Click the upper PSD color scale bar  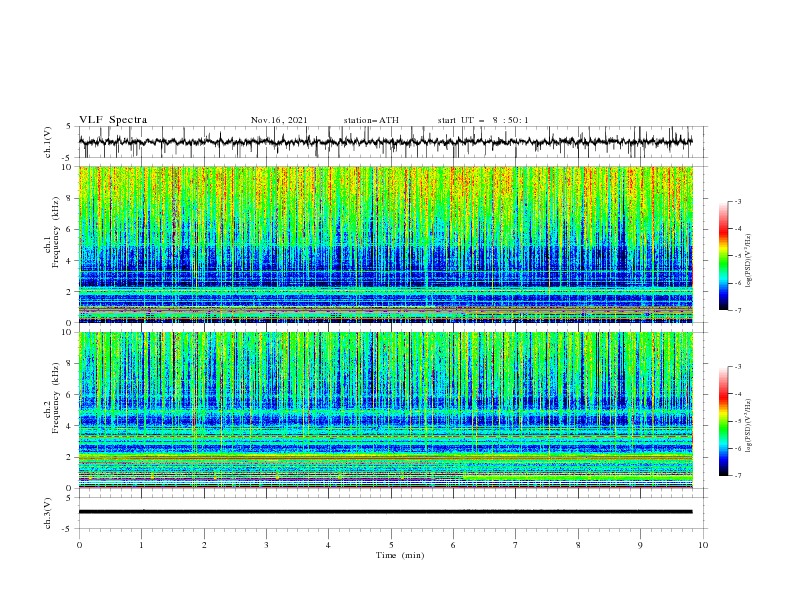pyautogui.click(x=723, y=256)
